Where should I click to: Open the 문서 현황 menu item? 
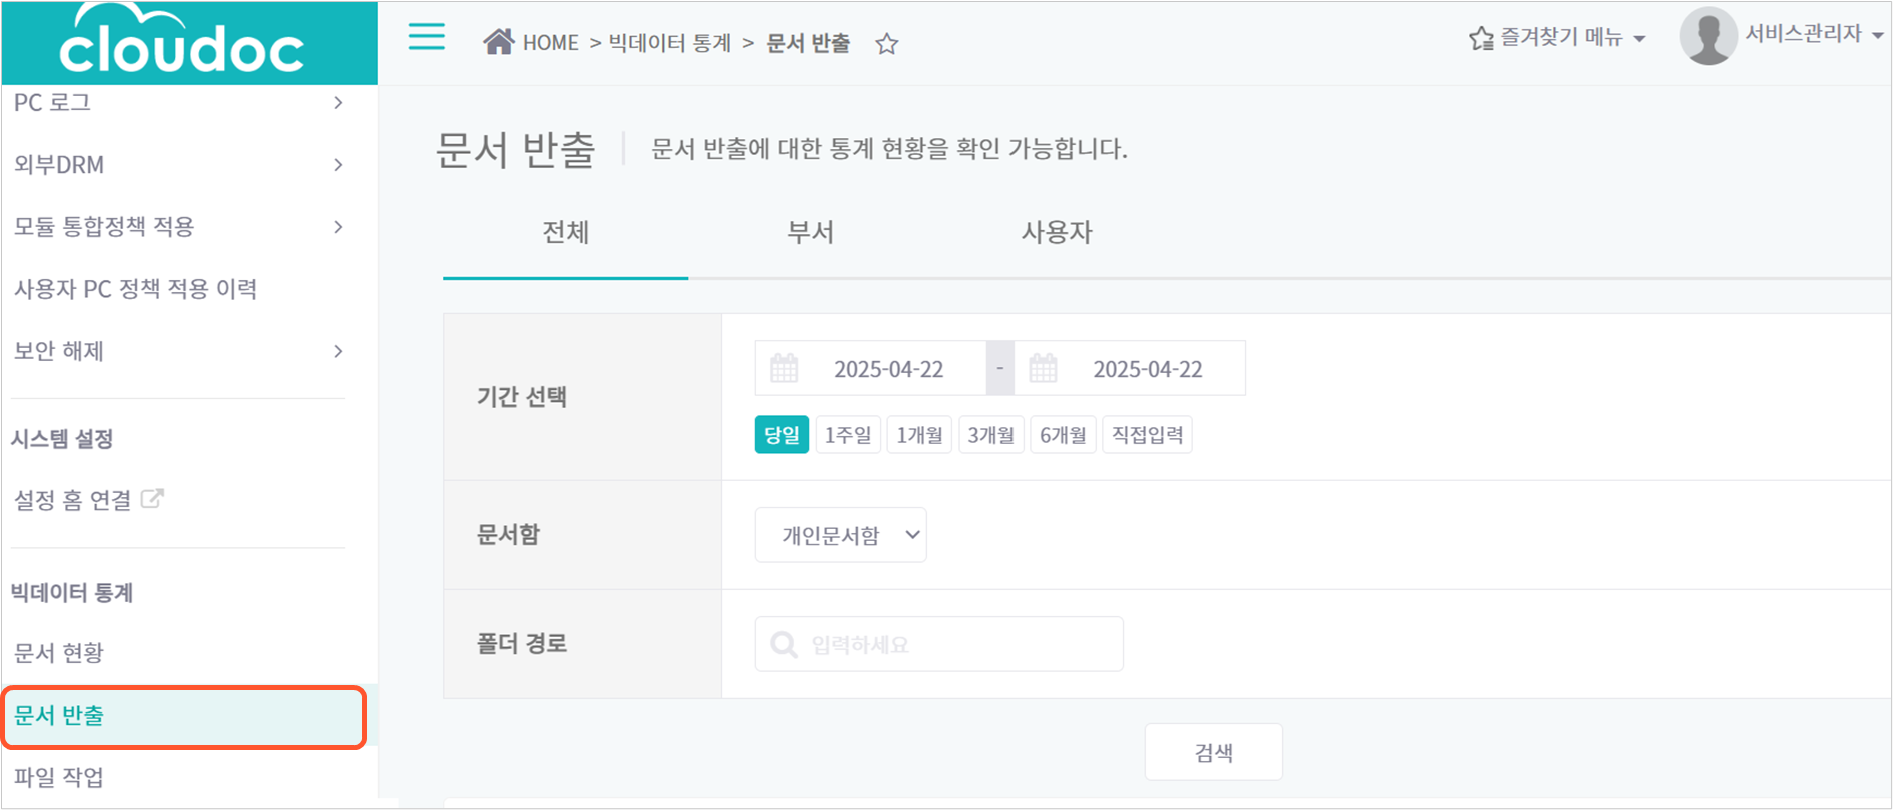(59, 653)
